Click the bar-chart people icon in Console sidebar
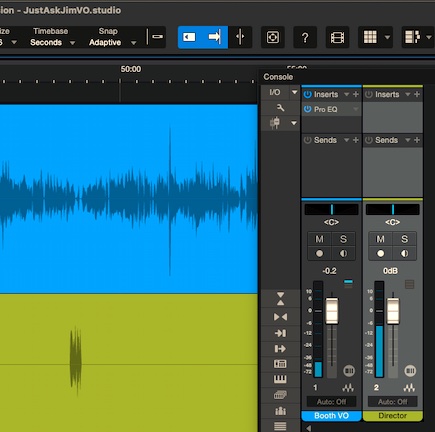The width and height of the screenshot is (435, 432). click(x=280, y=411)
